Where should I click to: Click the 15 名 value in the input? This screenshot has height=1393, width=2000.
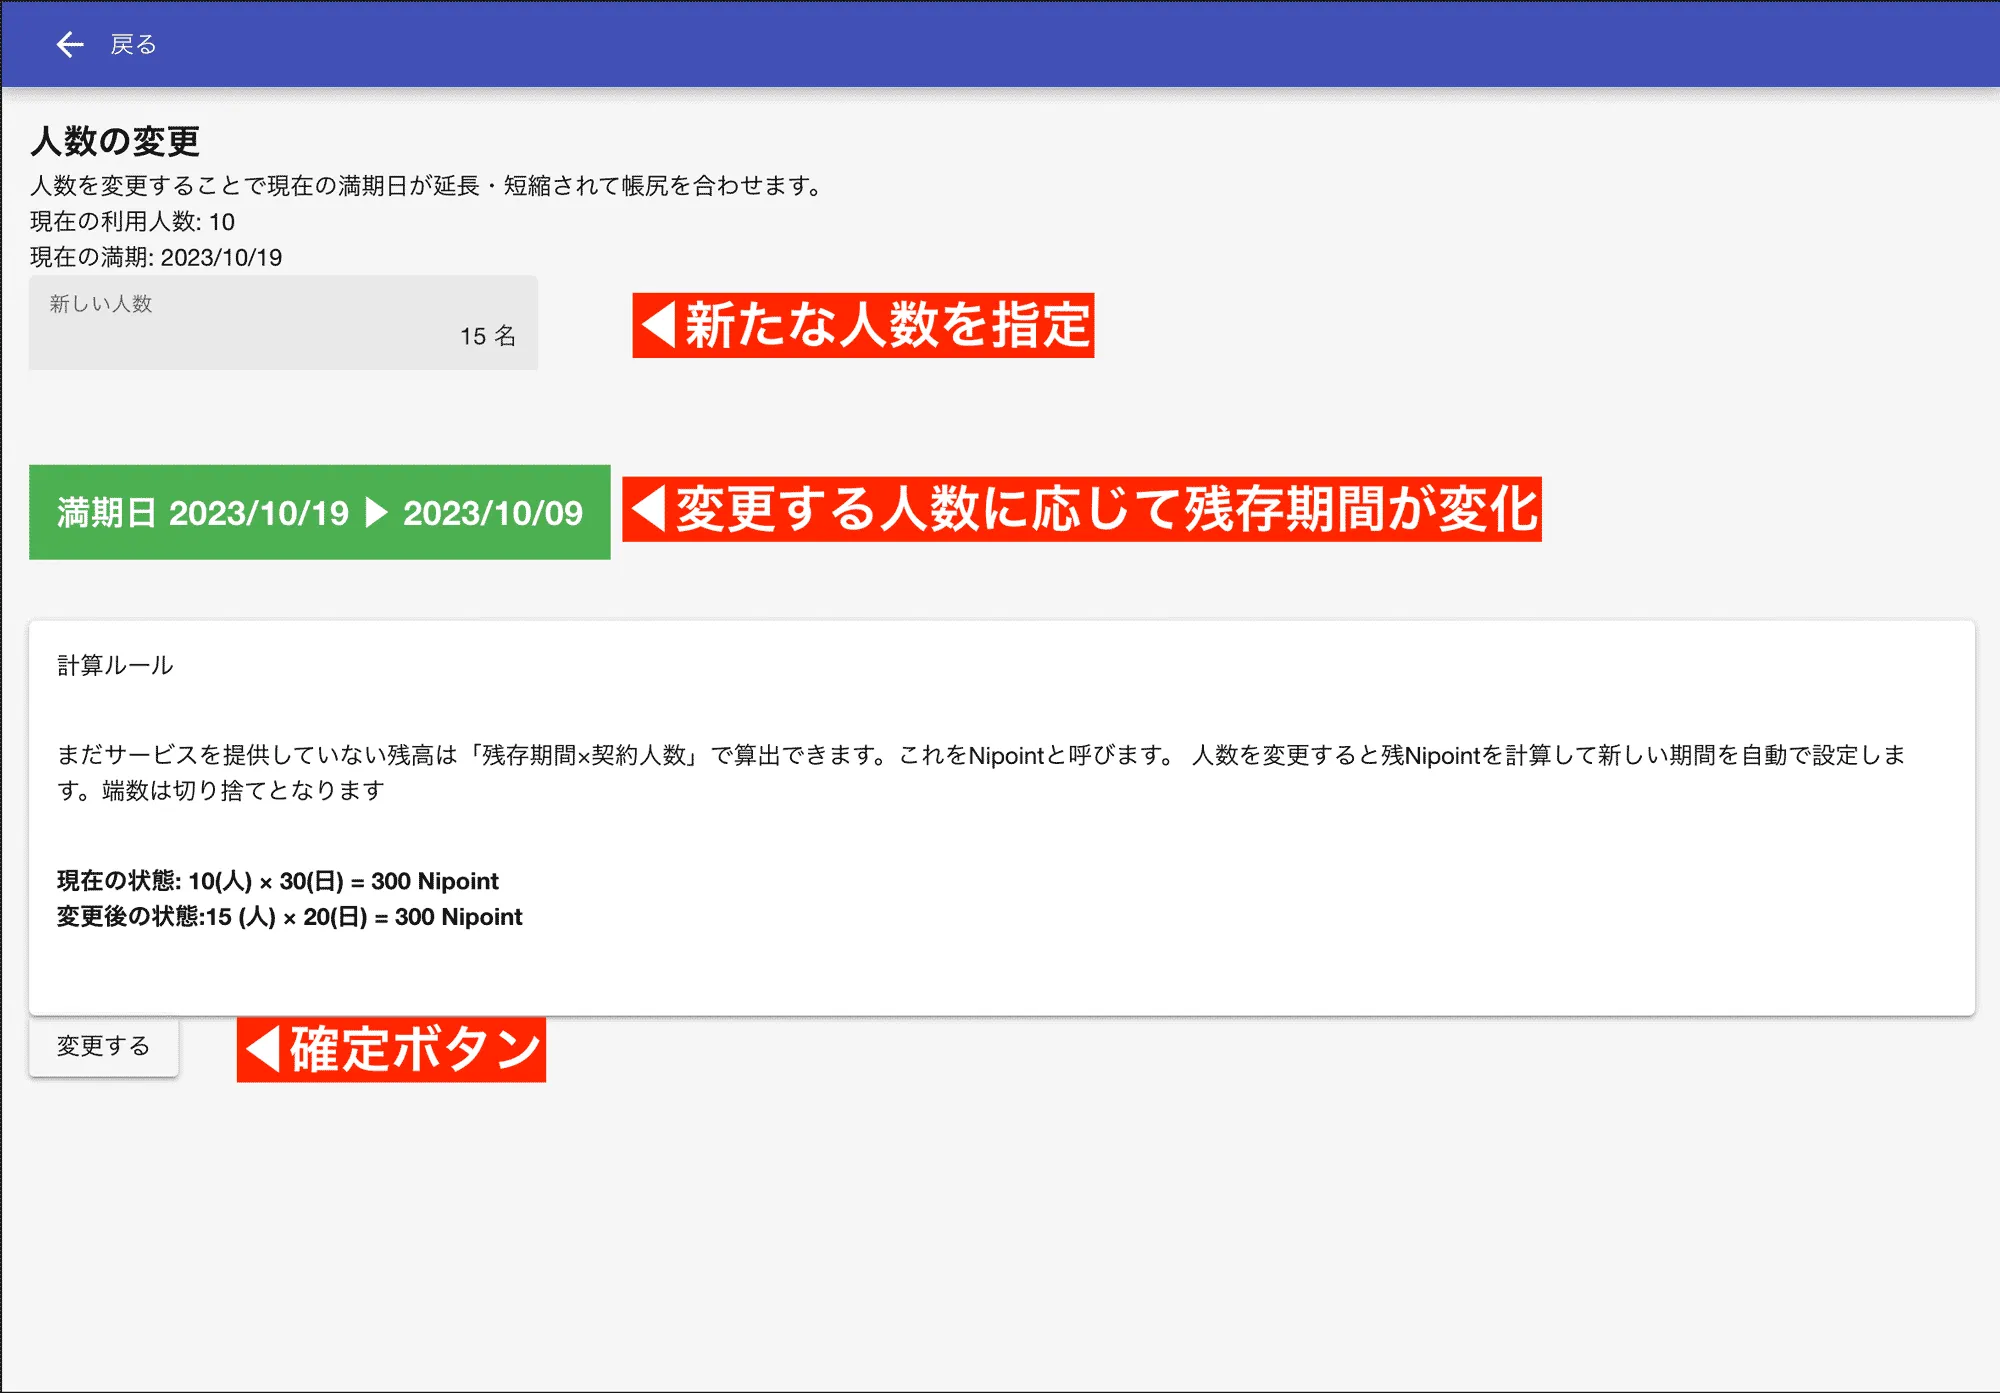tap(485, 337)
